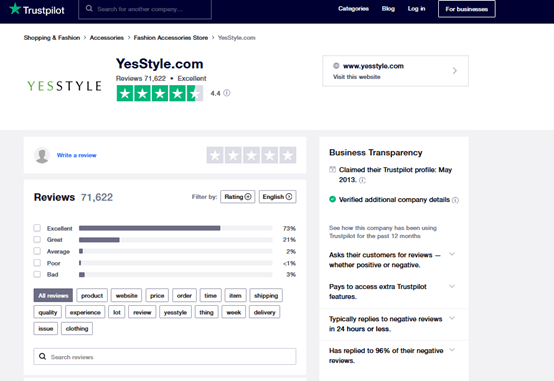Click the Bad 3% rating bar
The height and width of the screenshot is (381, 554).
coord(176,274)
